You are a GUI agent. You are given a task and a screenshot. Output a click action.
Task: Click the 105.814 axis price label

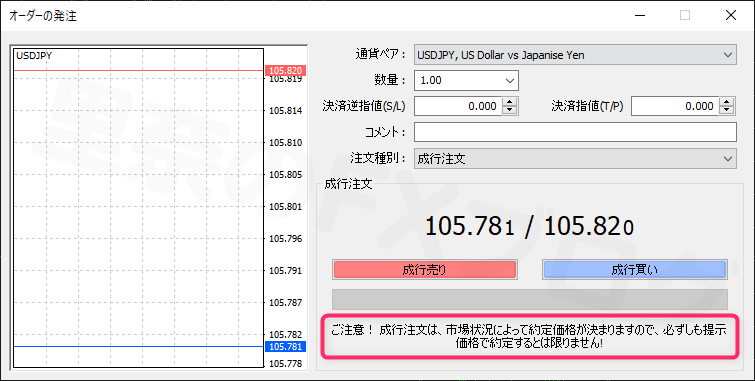[x=286, y=110]
